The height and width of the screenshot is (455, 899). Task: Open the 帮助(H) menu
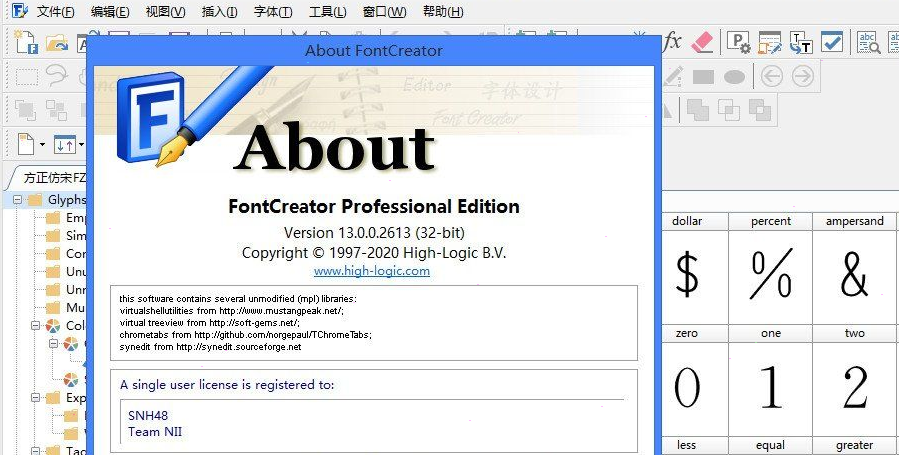(443, 11)
